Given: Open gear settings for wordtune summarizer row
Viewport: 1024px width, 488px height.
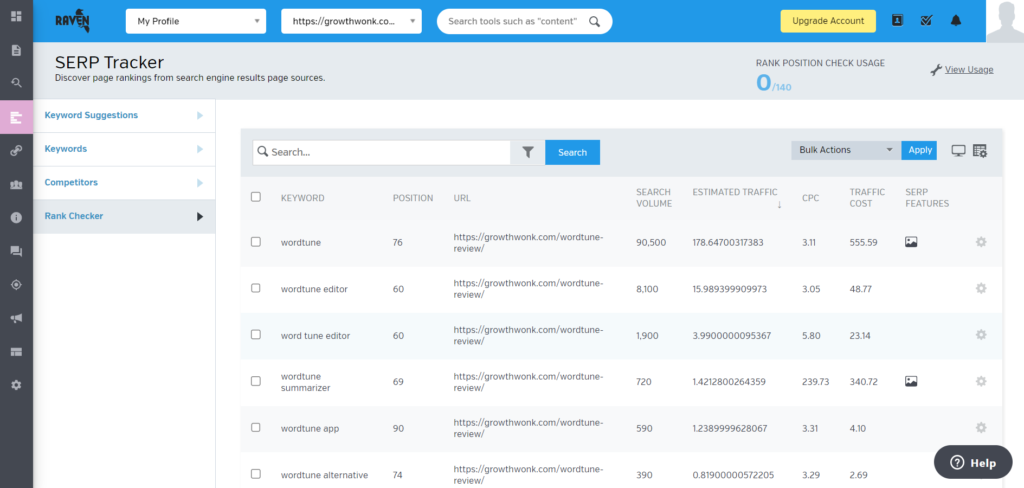Looking at the screenshot, I should coord(980,381).
